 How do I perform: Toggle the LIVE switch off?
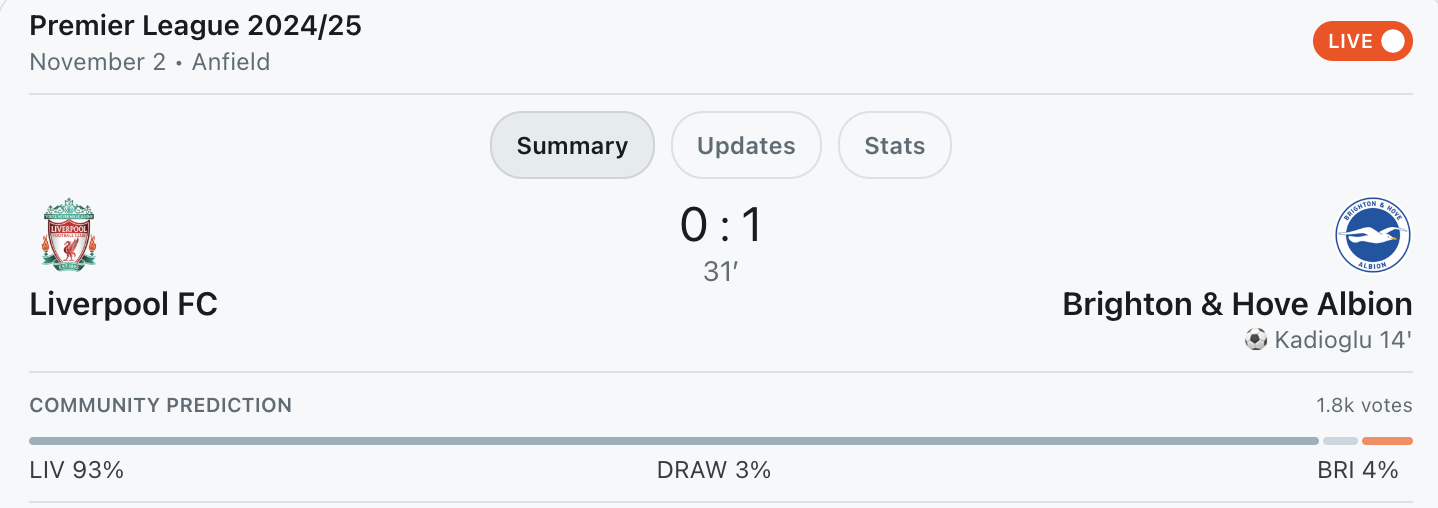pyautogui.click(x=1362, y=41)
